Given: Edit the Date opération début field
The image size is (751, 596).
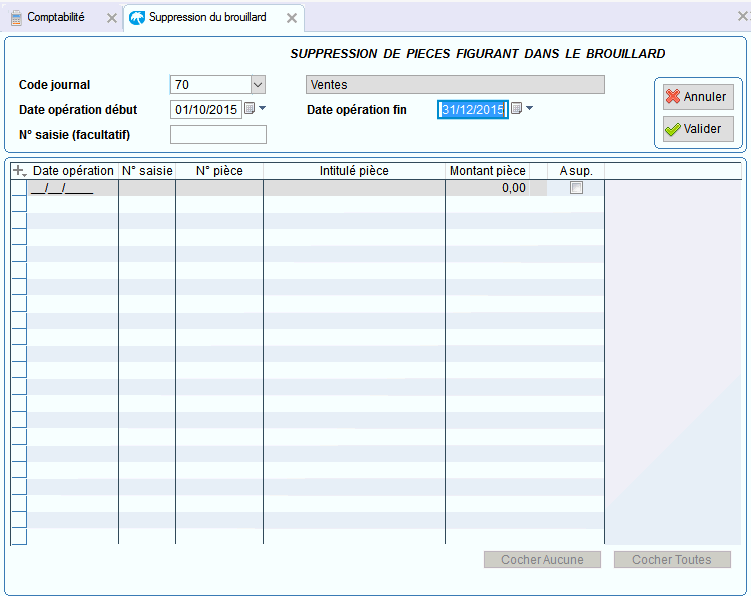Looking at the screenshot, I should [x=206, y=110].
